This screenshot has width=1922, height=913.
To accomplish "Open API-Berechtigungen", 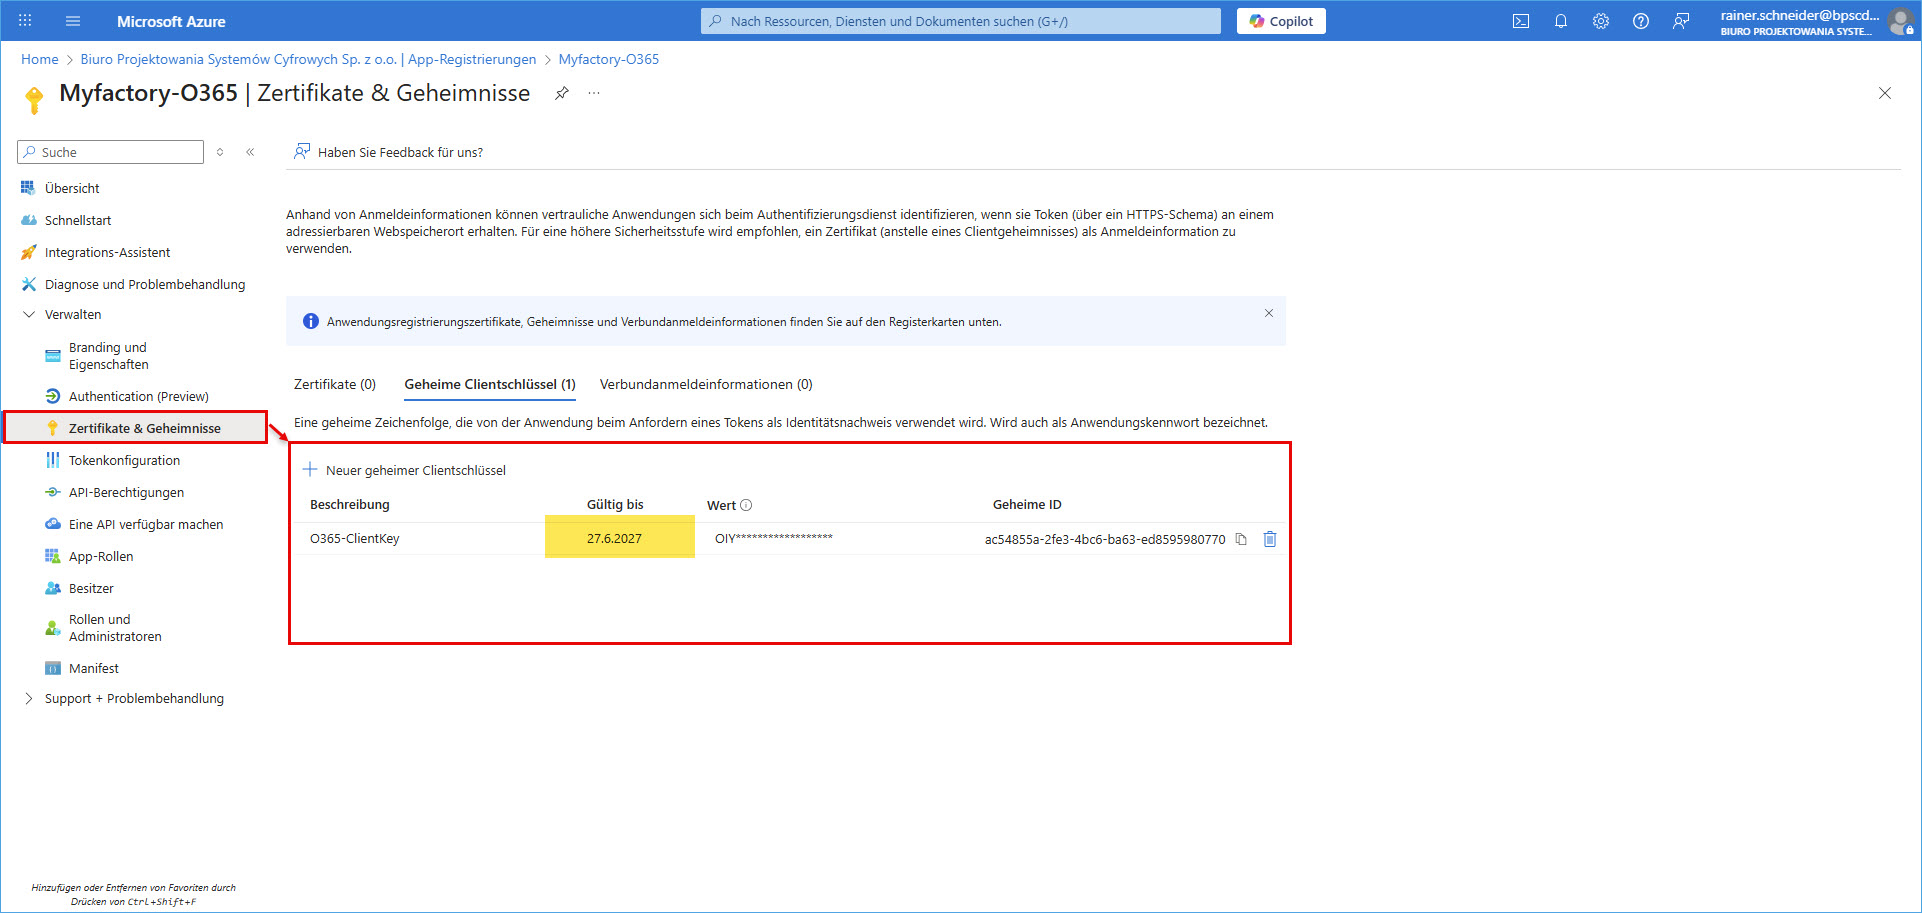I will click(126, 492).
